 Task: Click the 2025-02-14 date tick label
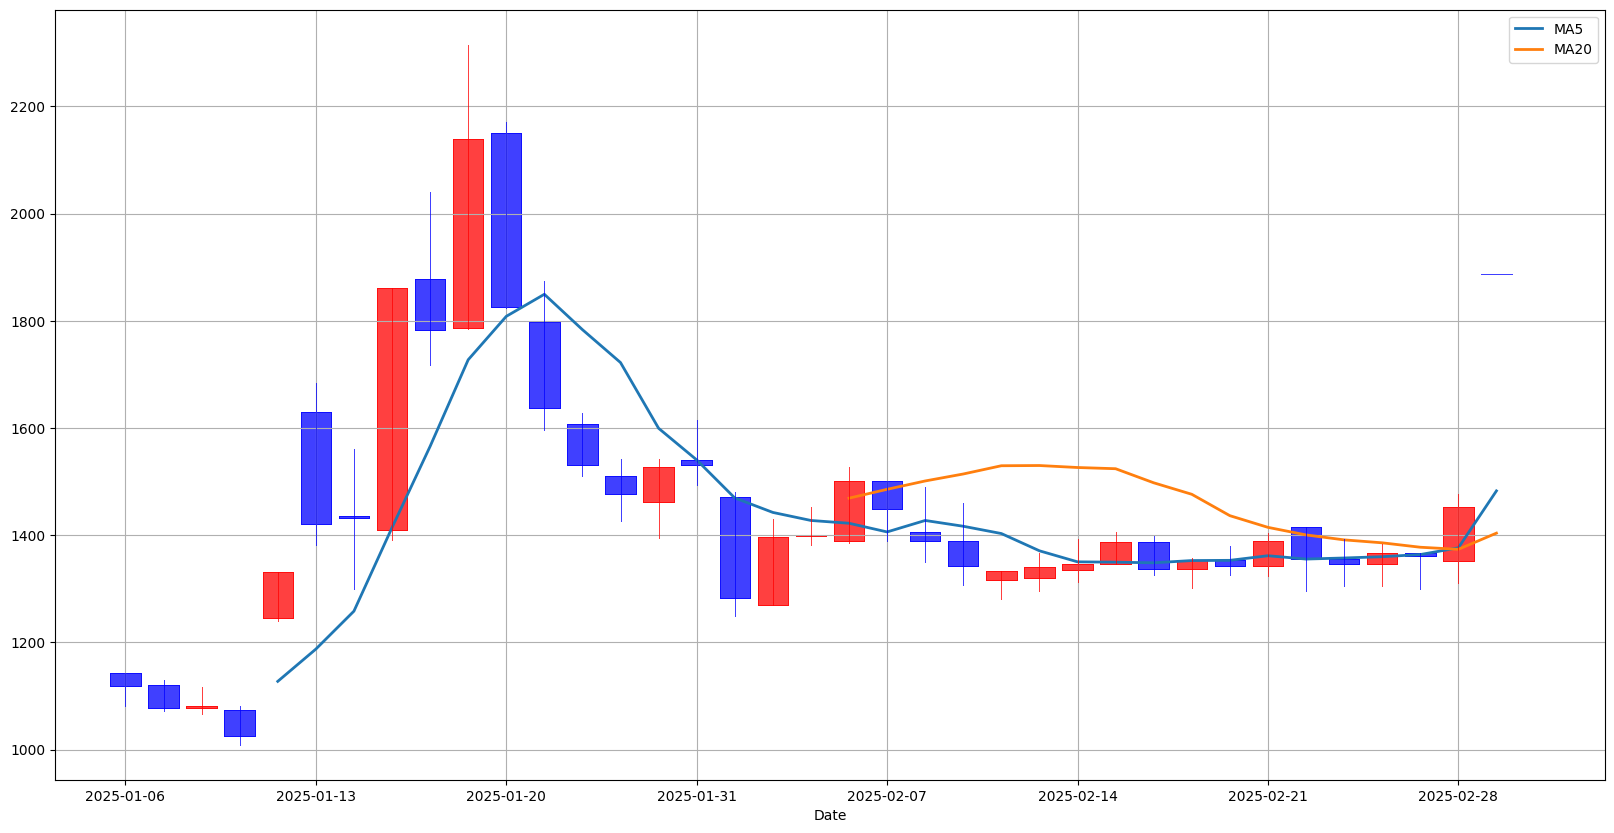click(1078, 796)
